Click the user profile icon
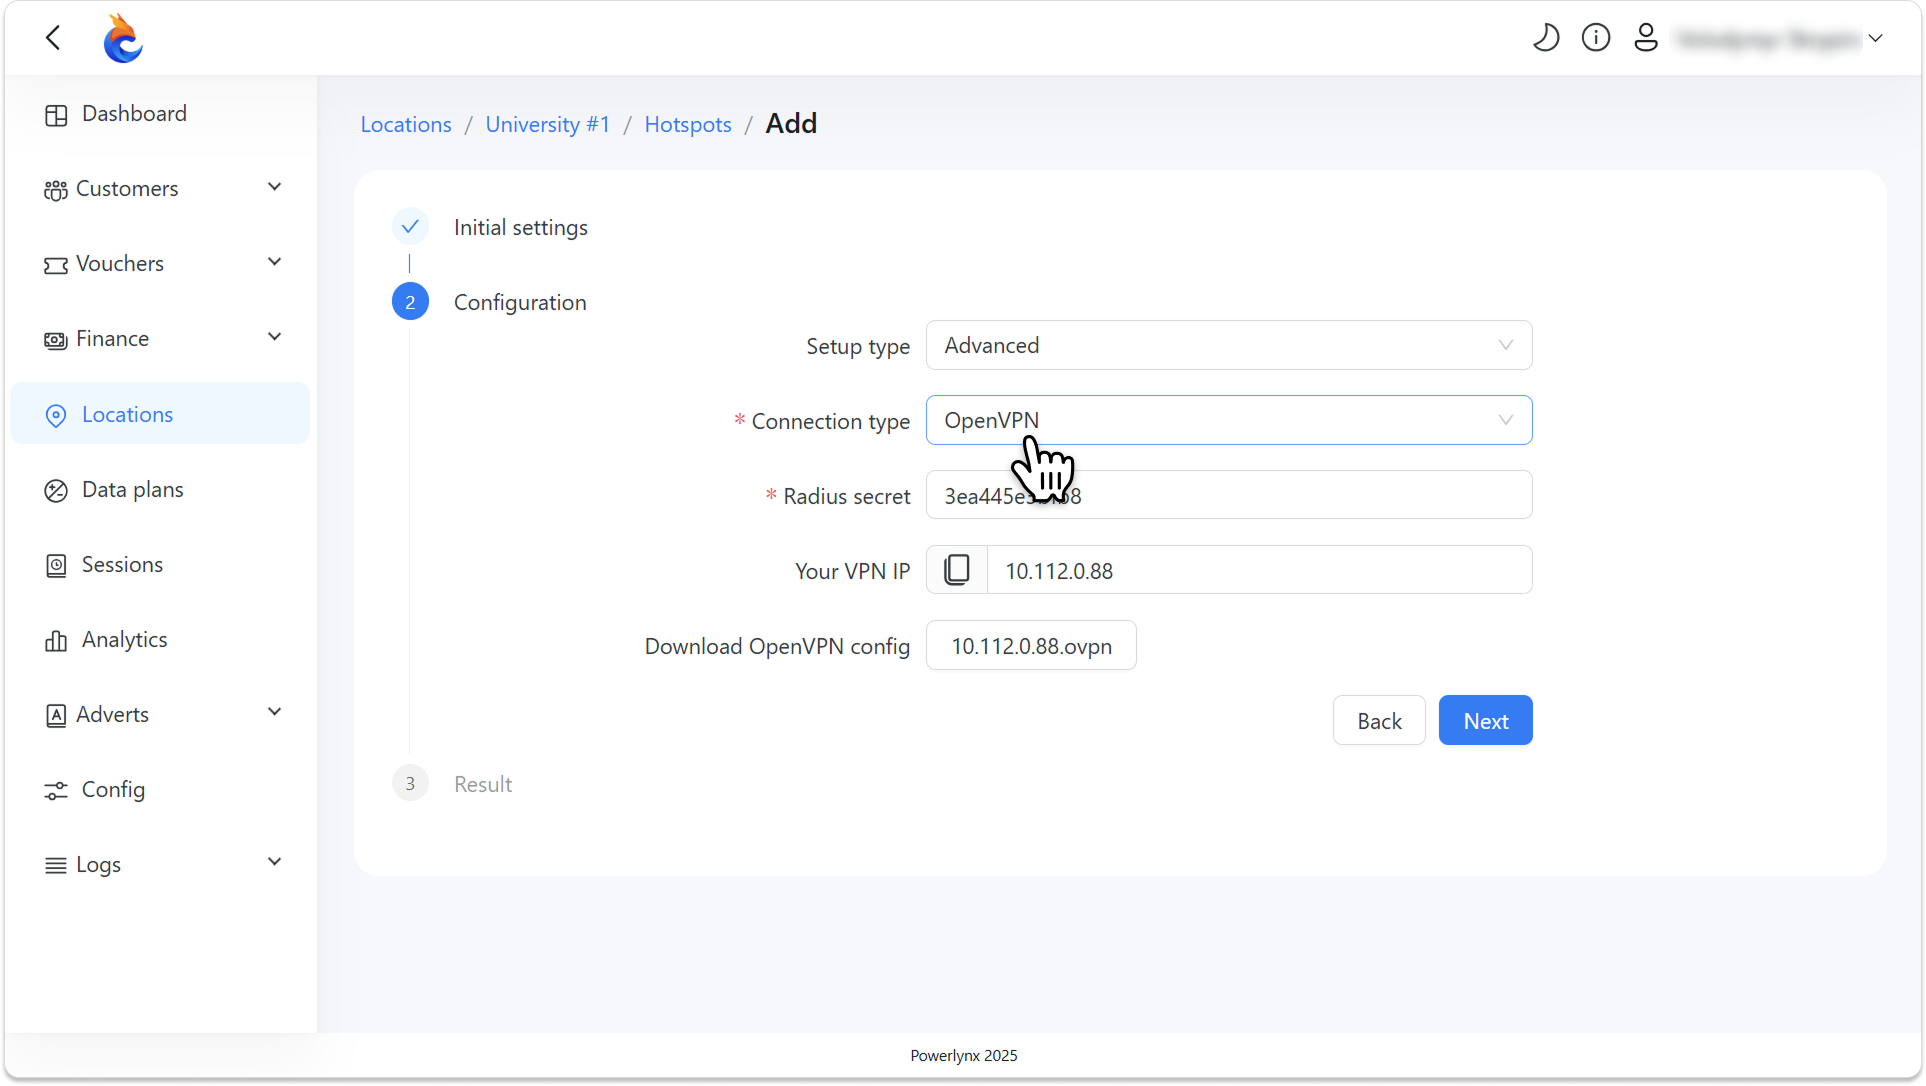Viewport: 1926px width, 1086px height. pos(1646,38)
